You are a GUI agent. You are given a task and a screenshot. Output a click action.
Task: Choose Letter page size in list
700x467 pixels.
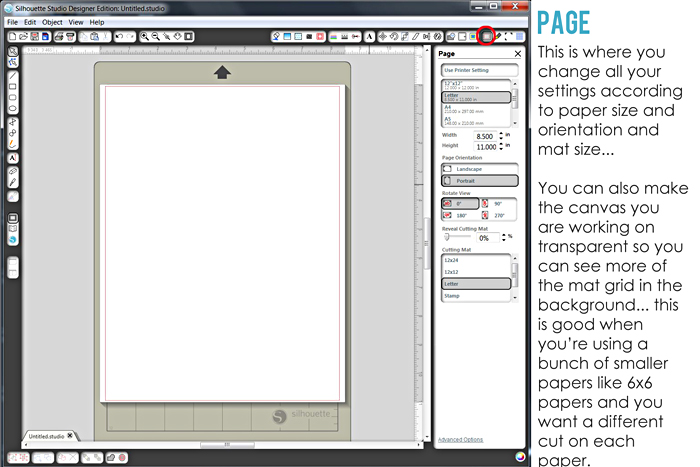tap(476, 97)
